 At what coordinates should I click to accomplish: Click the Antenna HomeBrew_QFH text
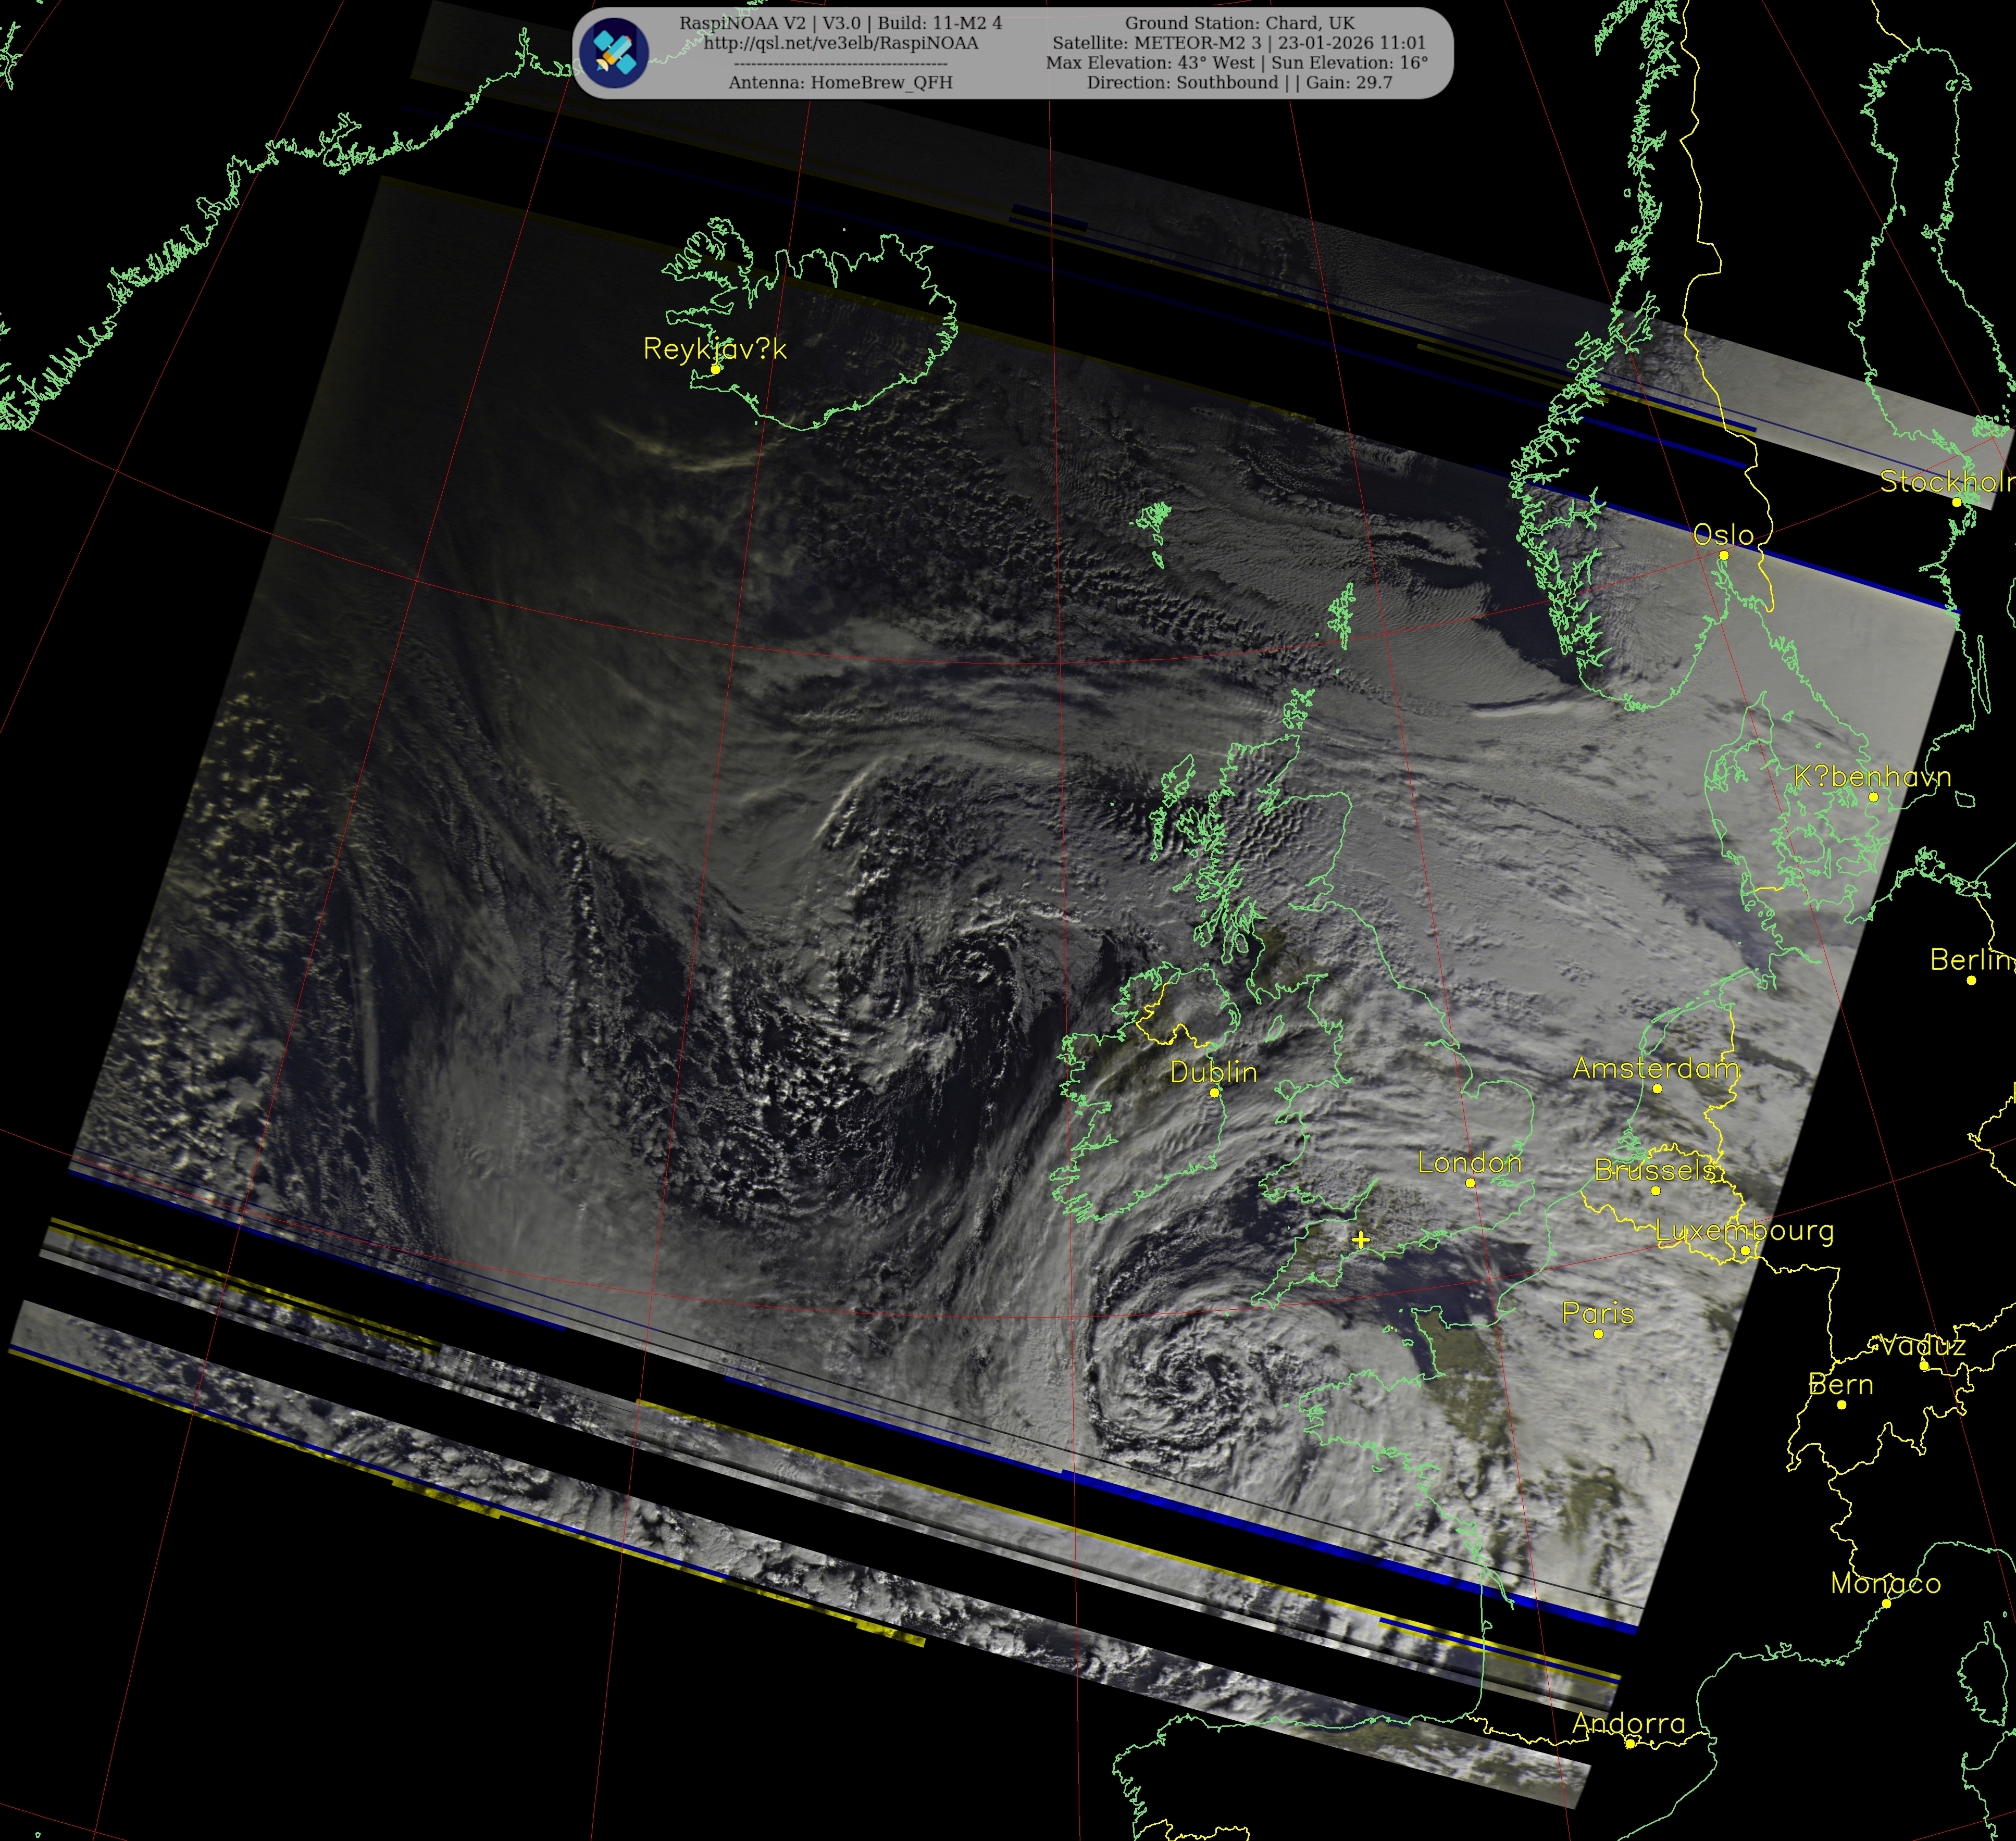(840, 83)
